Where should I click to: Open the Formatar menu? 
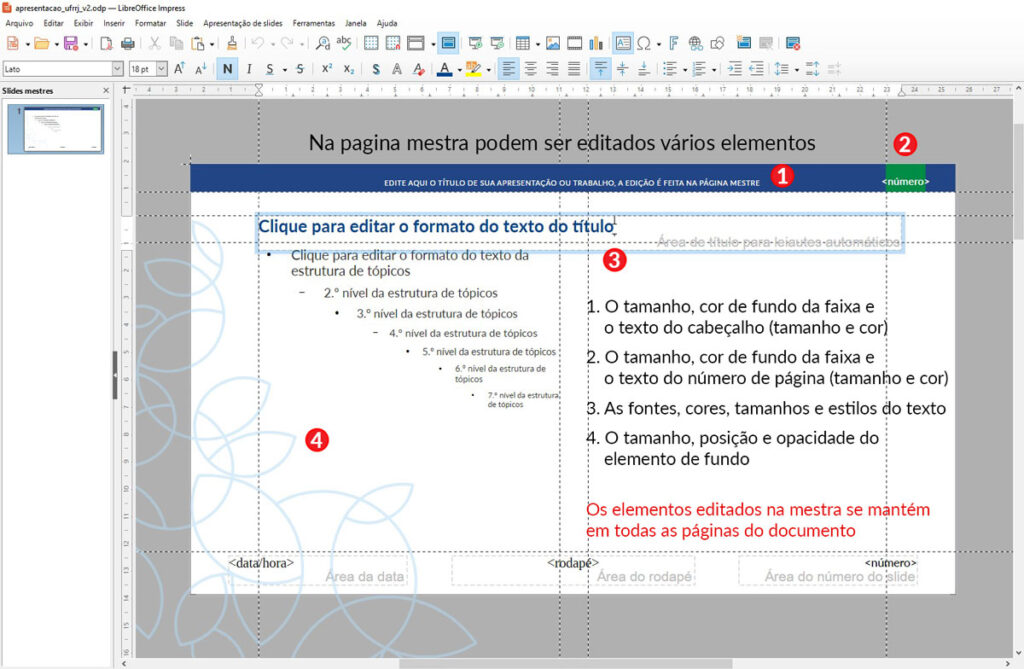(150, 22)
